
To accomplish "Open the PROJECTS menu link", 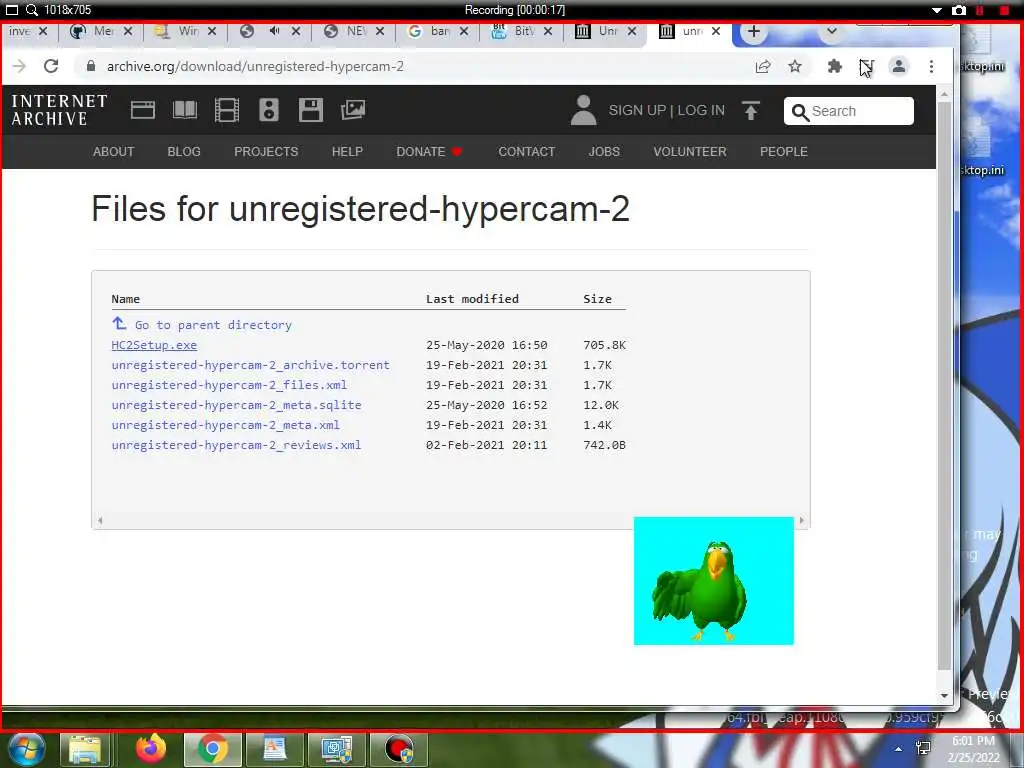I will pos(266,152).
